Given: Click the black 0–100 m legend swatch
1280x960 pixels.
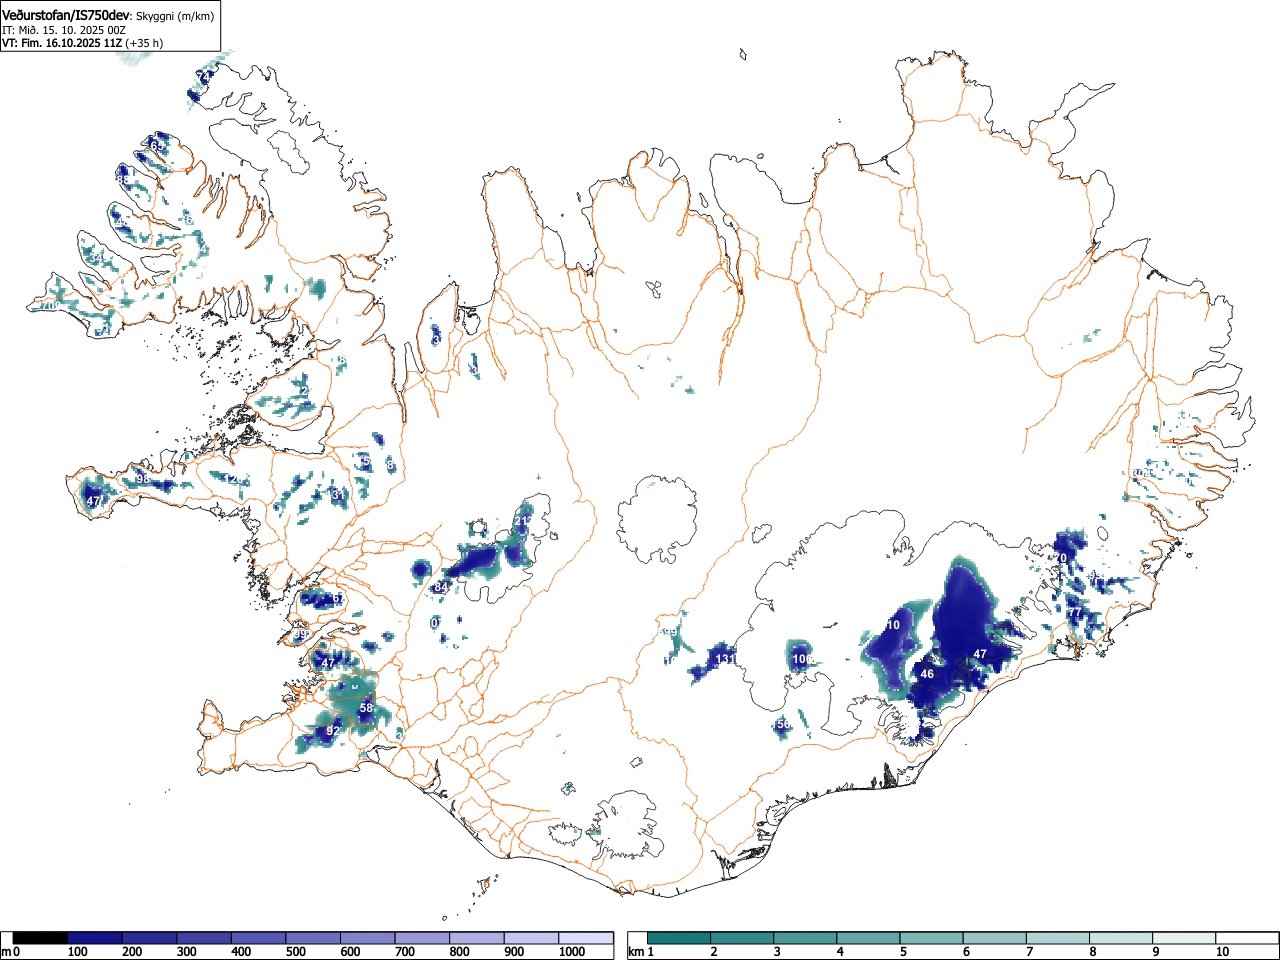Looking at the screenshot, I should pyautogui.click(x=40, y=938).
